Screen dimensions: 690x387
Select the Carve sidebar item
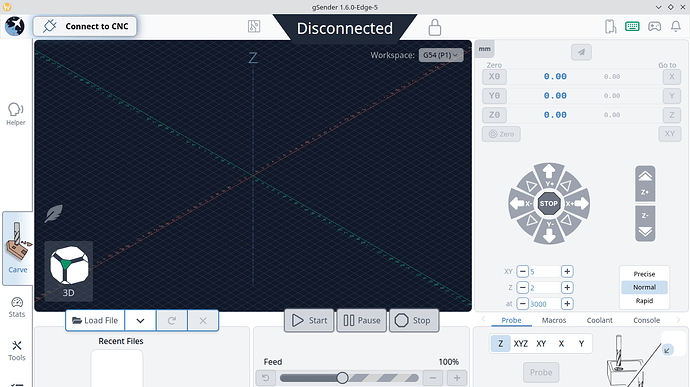pyautogui.click(x=17, y=248)
